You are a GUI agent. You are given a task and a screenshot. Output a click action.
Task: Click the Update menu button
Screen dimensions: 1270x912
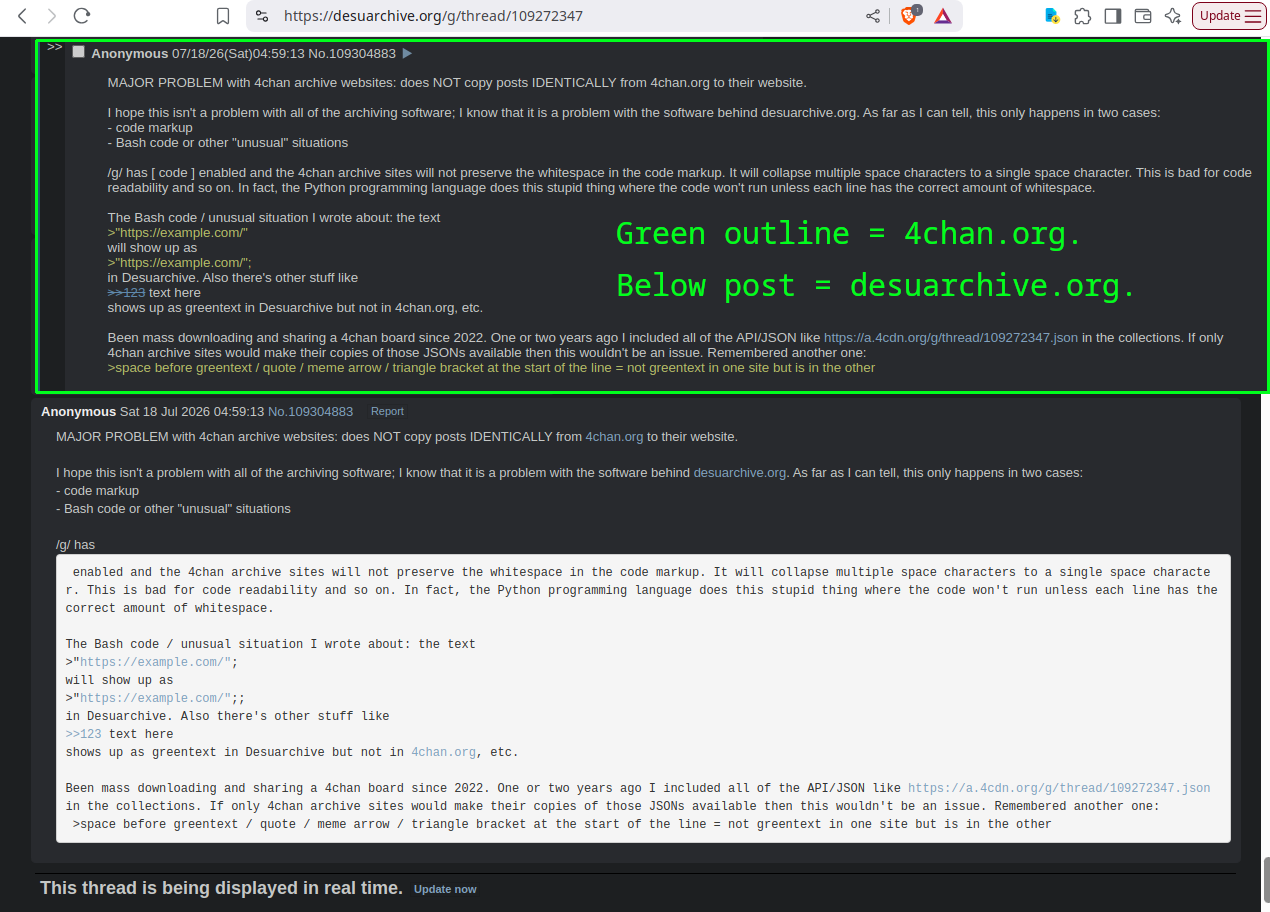(1230, 16)
